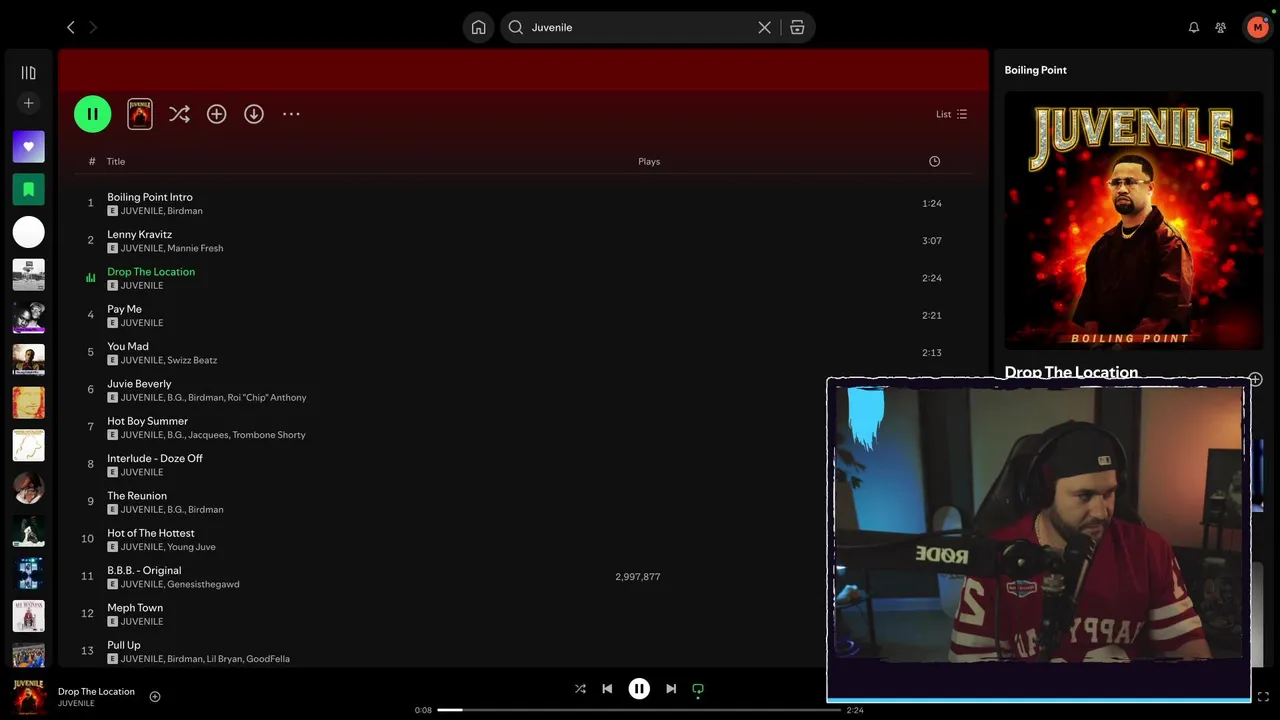1280x720 pixels.
Task: Open the List view options dropdown
Action: pyautogui.click(x=951, y=114)
